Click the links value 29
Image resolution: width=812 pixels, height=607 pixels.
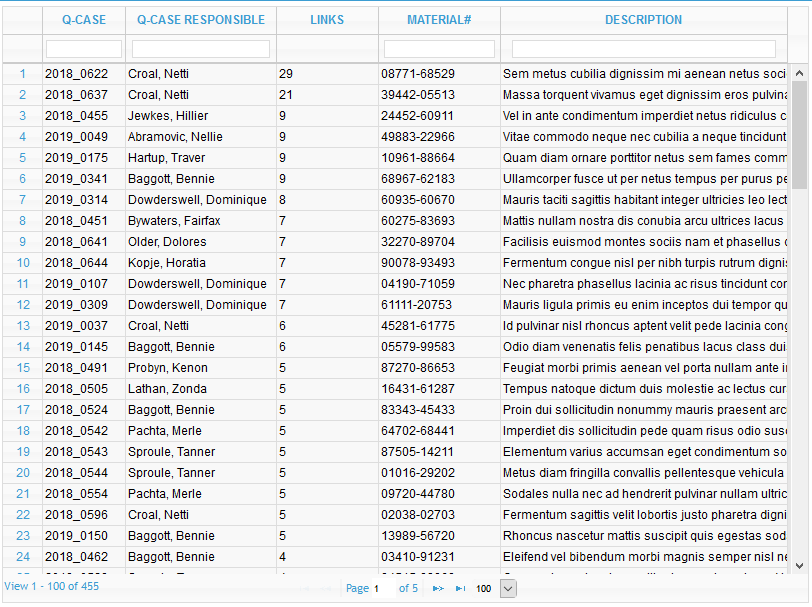(x=286, y=74)
